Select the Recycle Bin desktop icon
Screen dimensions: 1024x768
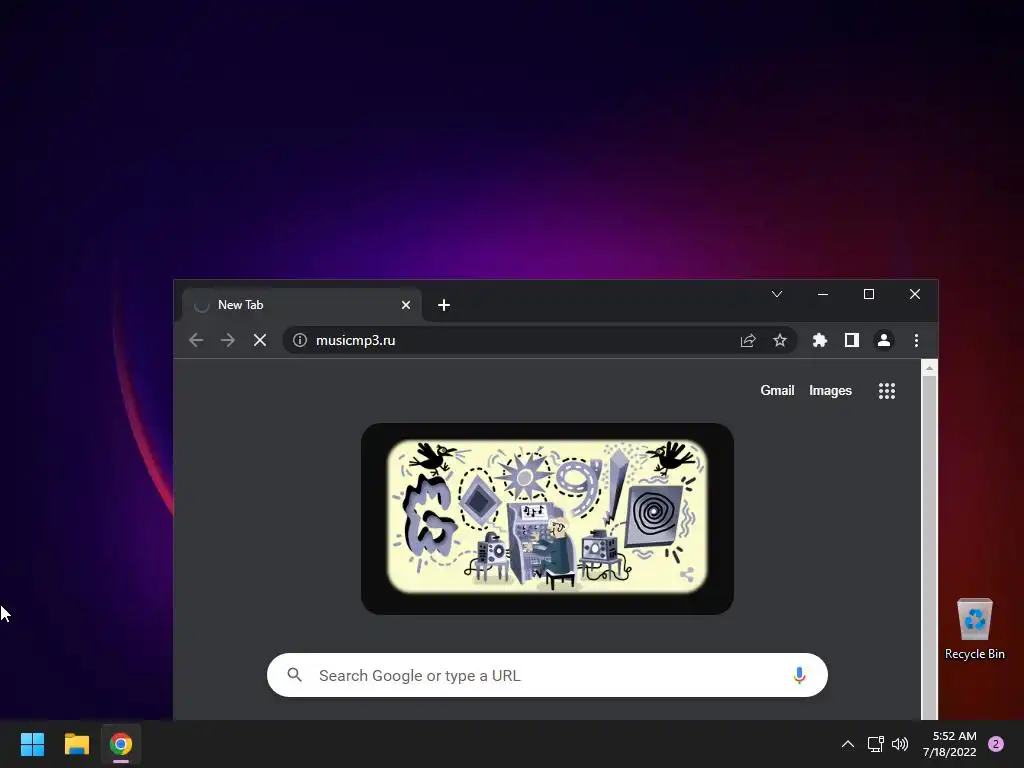[x=974, y=629]
